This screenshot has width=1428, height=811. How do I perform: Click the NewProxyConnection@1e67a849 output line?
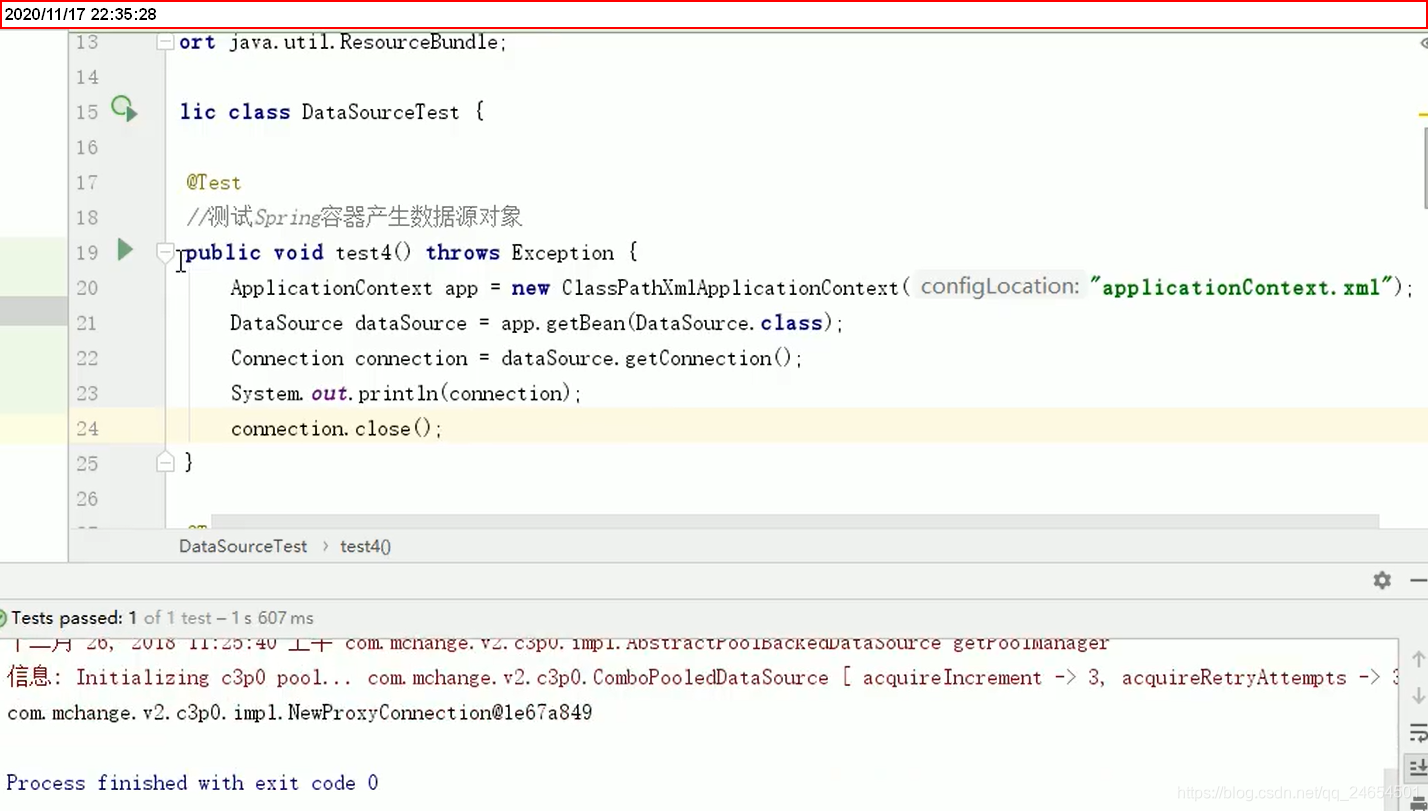coord(300,713)
